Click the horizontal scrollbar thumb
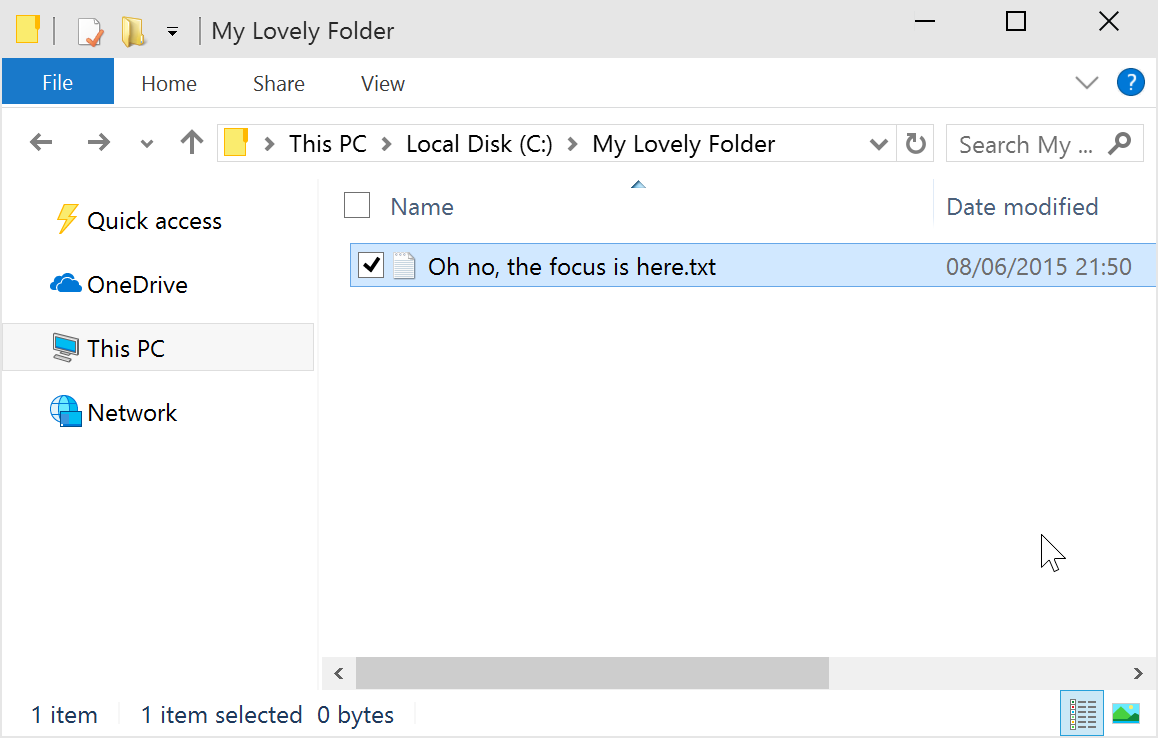Image resolution: width=1158 pixels, height=738 pixels. [x=592, y=673]
